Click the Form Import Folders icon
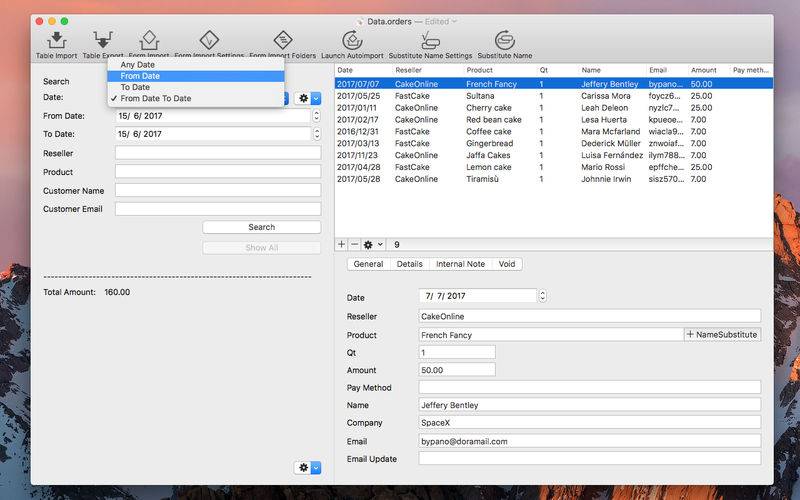Screen dimensions: 800x500 [x=283, y=41]
